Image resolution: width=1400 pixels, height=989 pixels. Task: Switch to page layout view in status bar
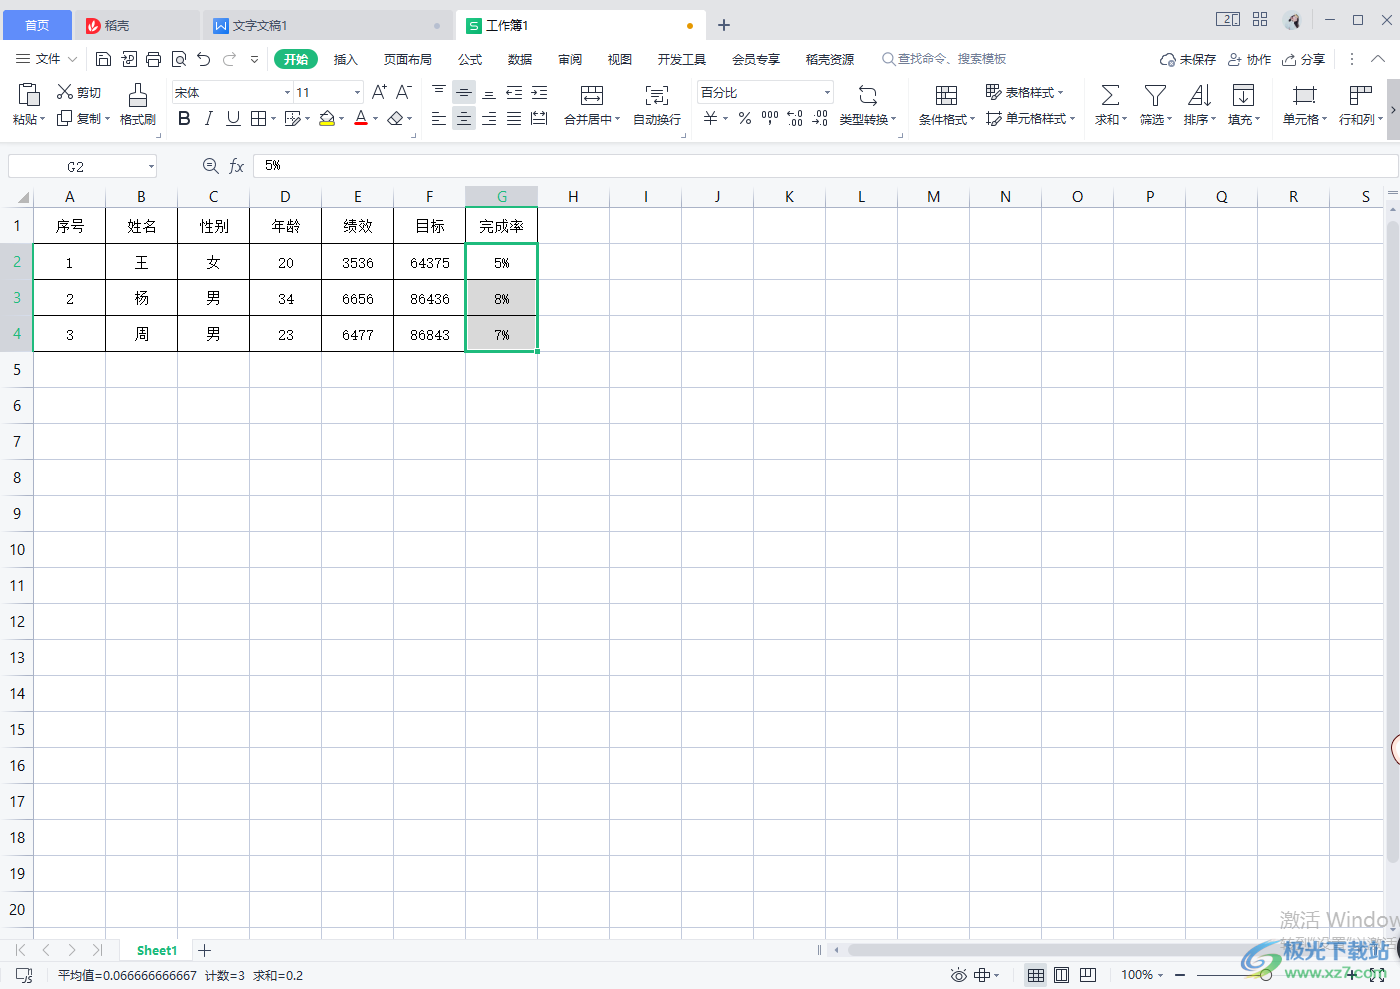pos(1062,975)
